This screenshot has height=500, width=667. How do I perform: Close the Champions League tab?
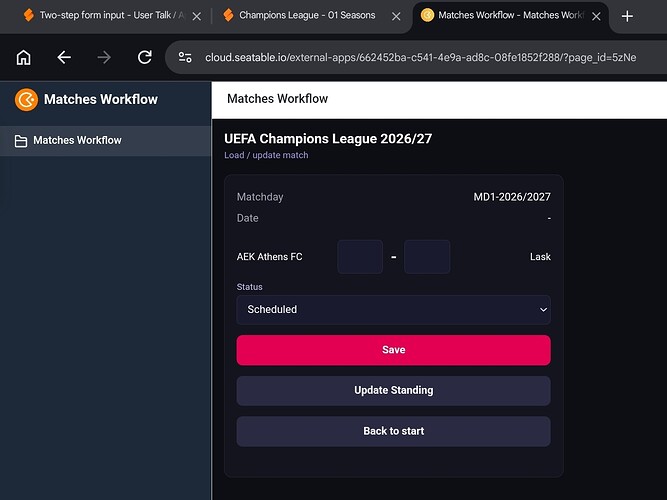pyautogui.click(x=396, y=17)
